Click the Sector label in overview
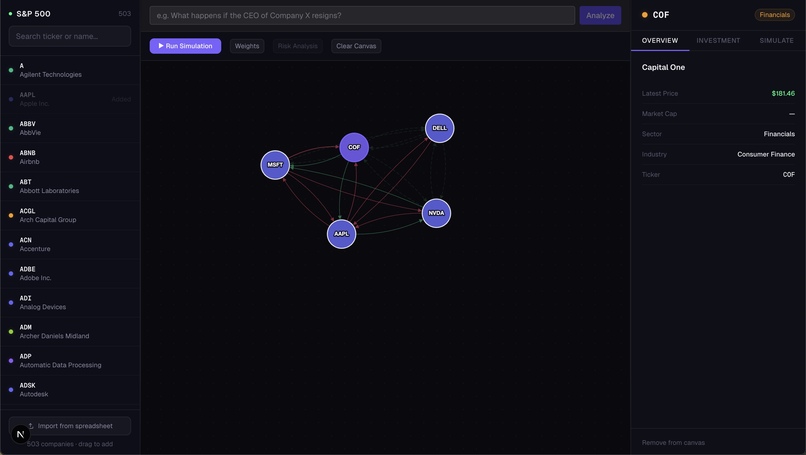 point(651,134)
